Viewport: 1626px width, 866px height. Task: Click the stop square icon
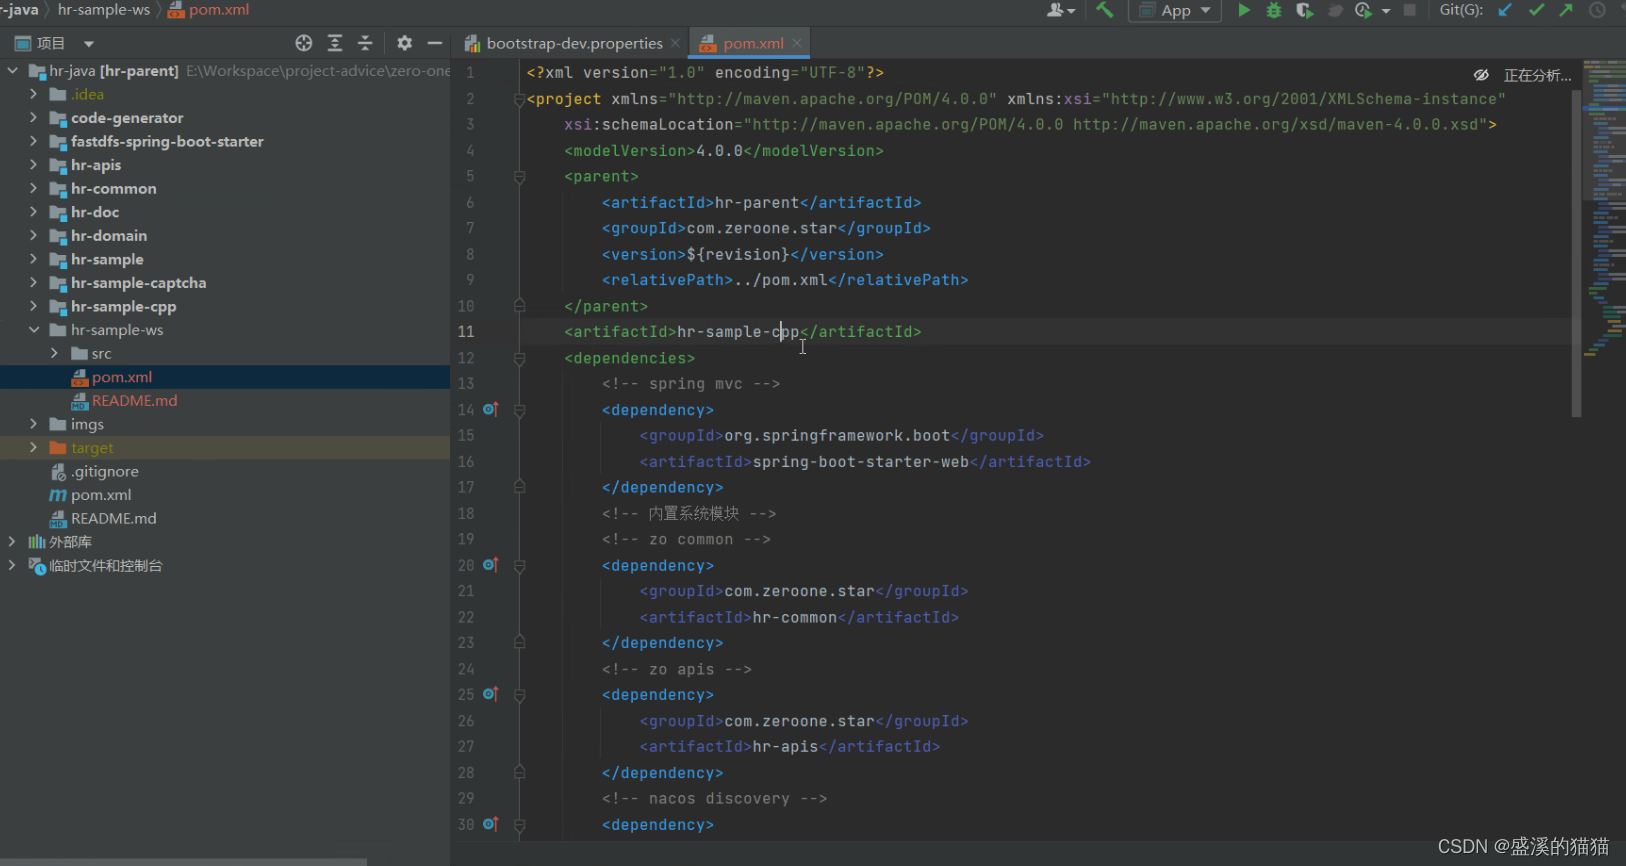[1409, 10]
